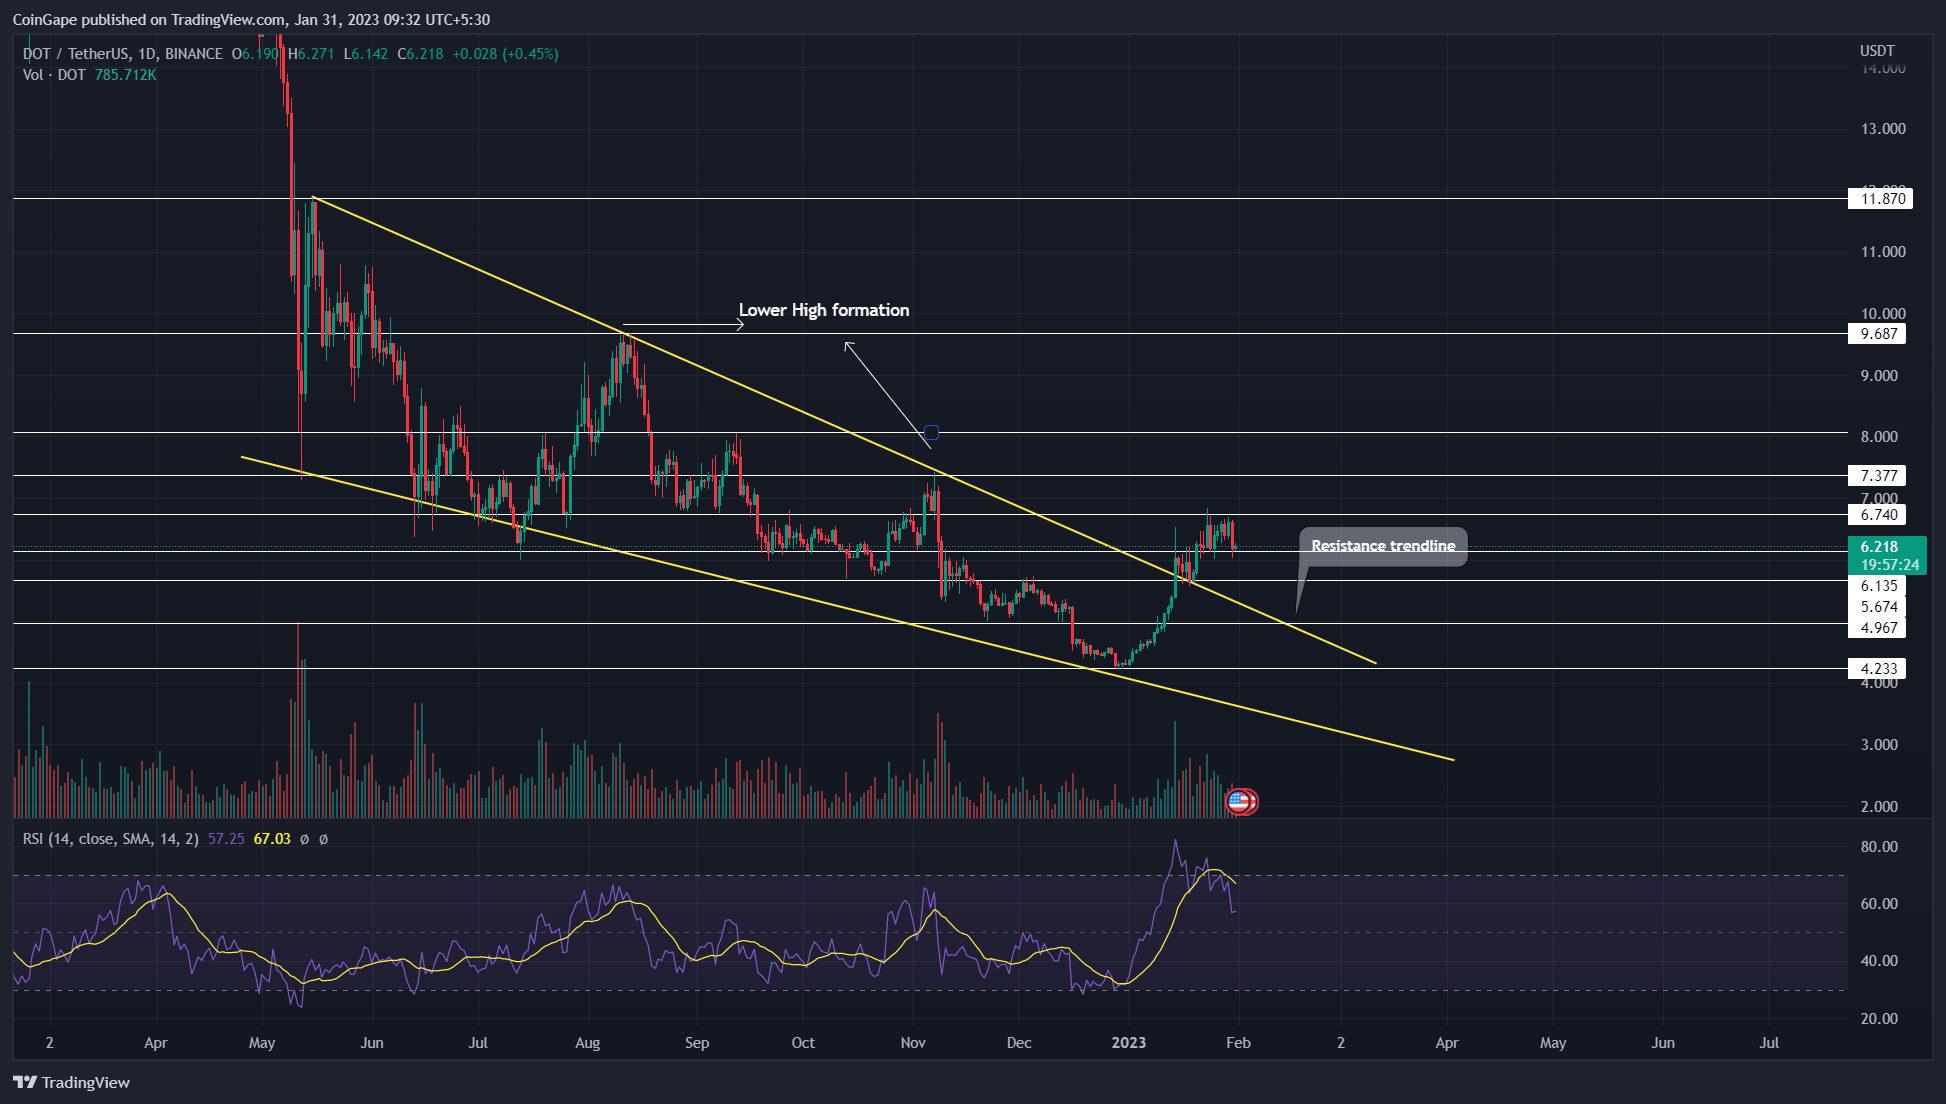Click the Nov label on the time axis

click(x=913, y=1043)
